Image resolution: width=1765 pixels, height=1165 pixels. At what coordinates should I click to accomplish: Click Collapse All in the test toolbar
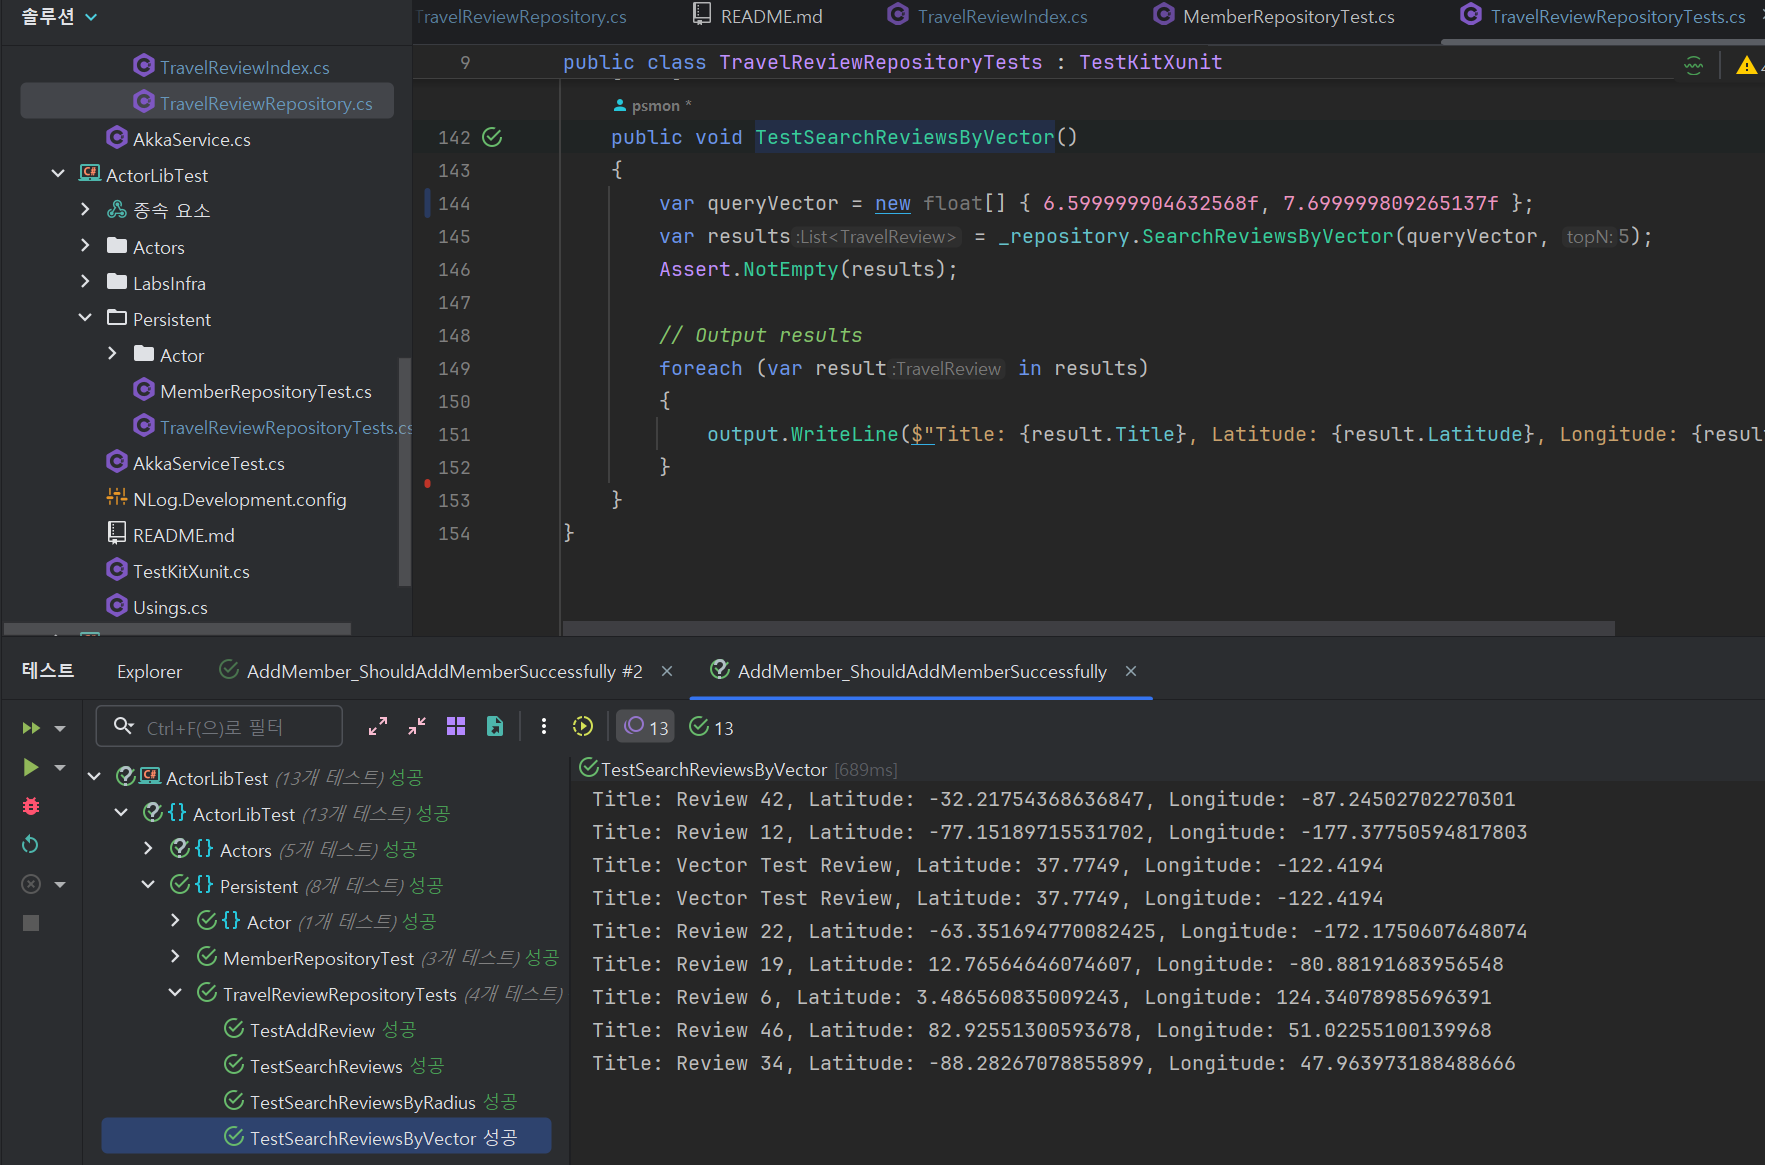point(417,727)
